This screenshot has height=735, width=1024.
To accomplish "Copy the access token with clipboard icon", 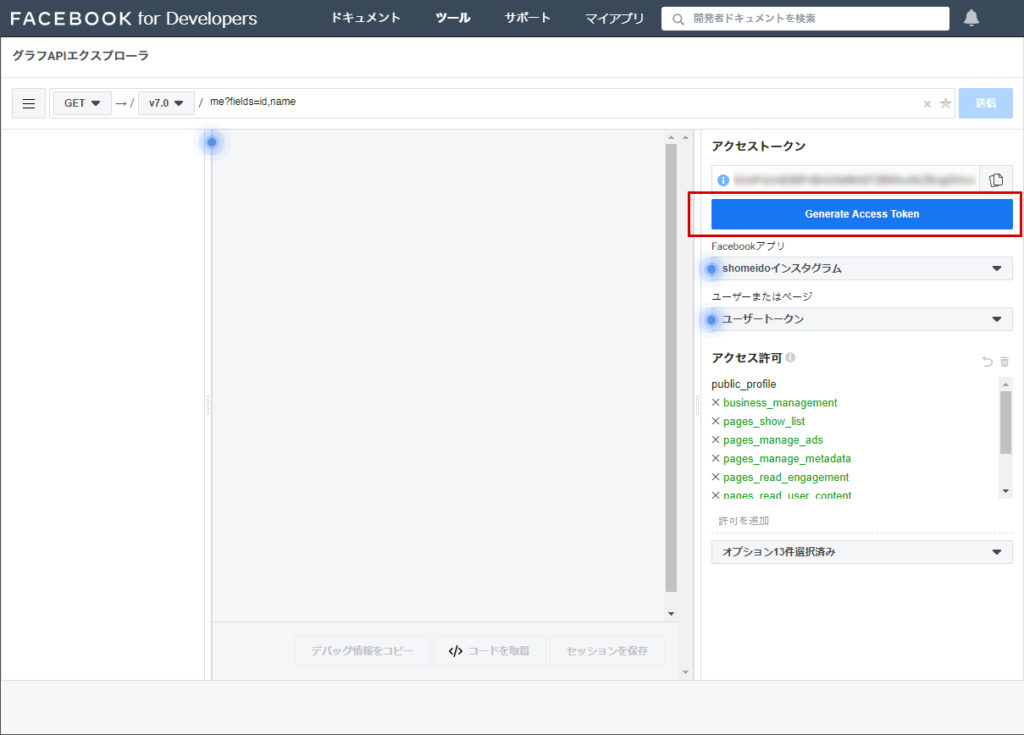I will (995, 180).
